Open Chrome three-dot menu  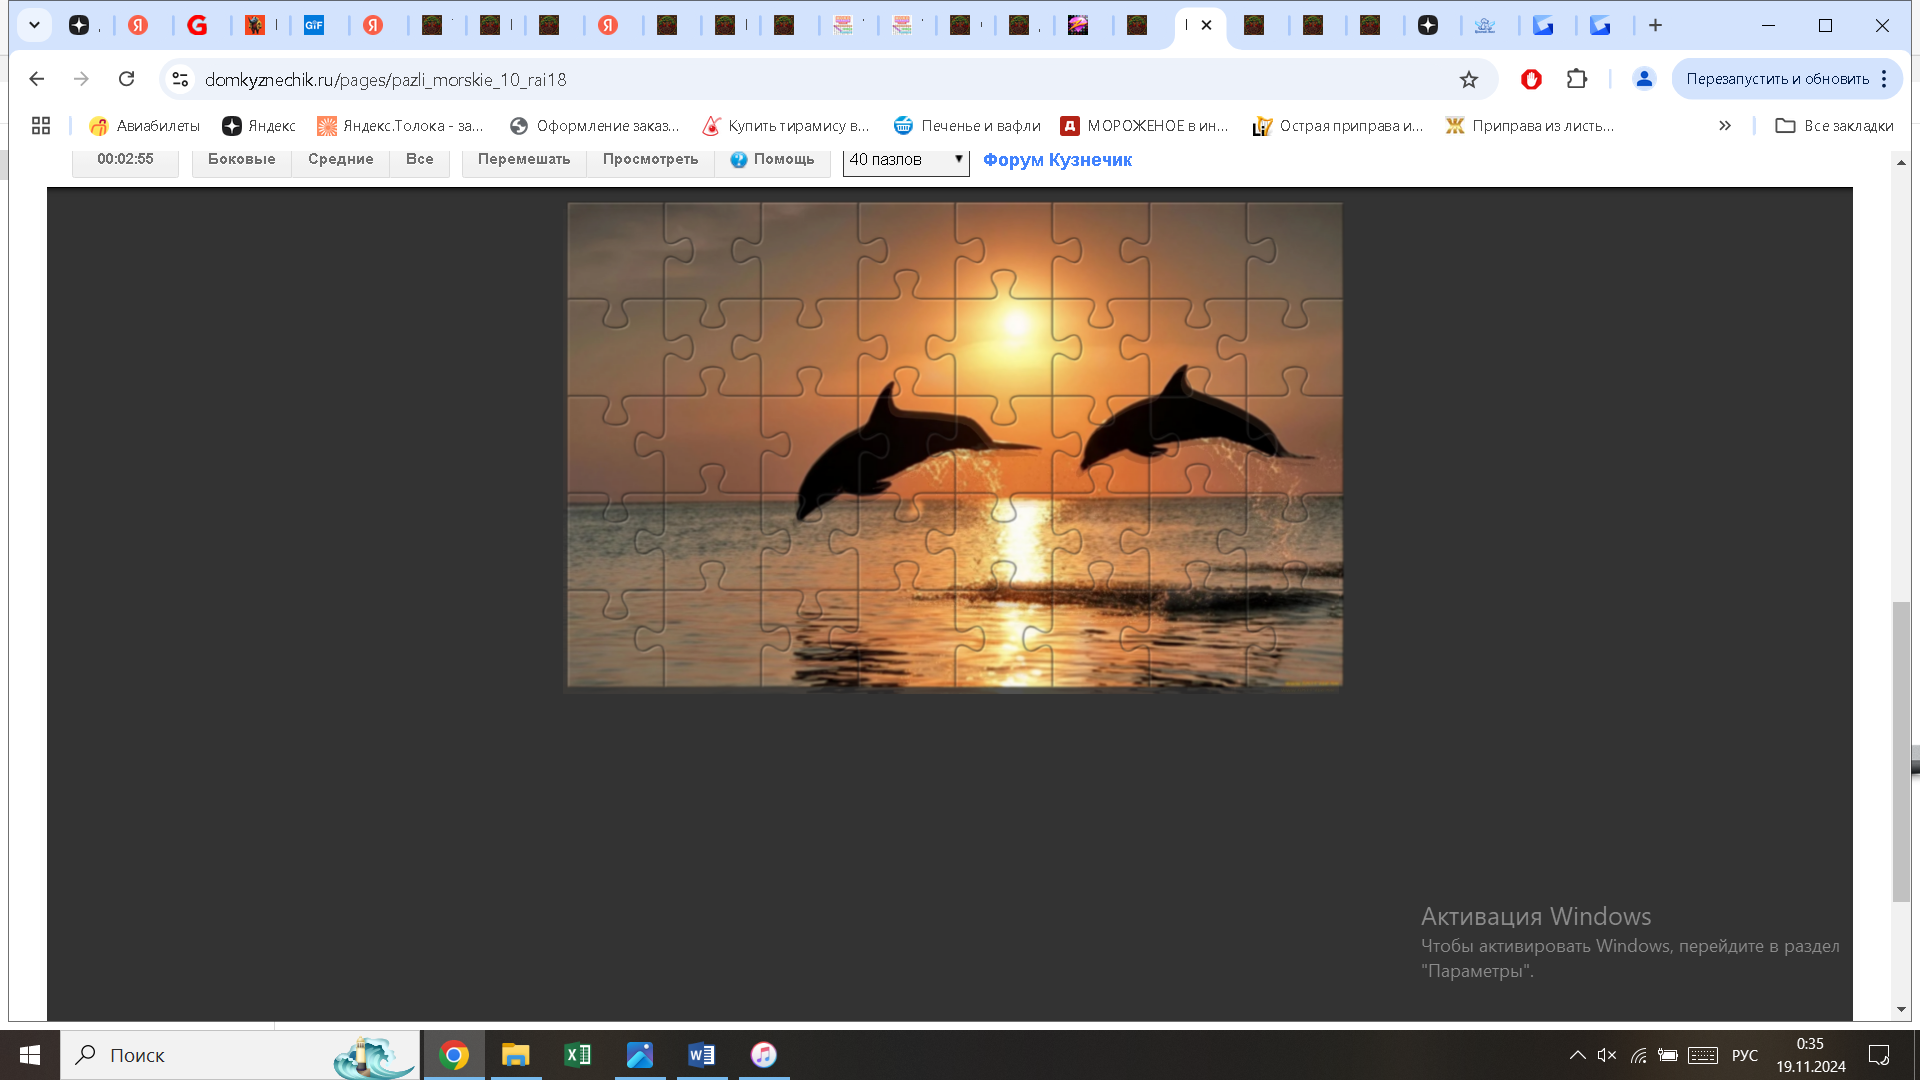tap(1884, 79)
